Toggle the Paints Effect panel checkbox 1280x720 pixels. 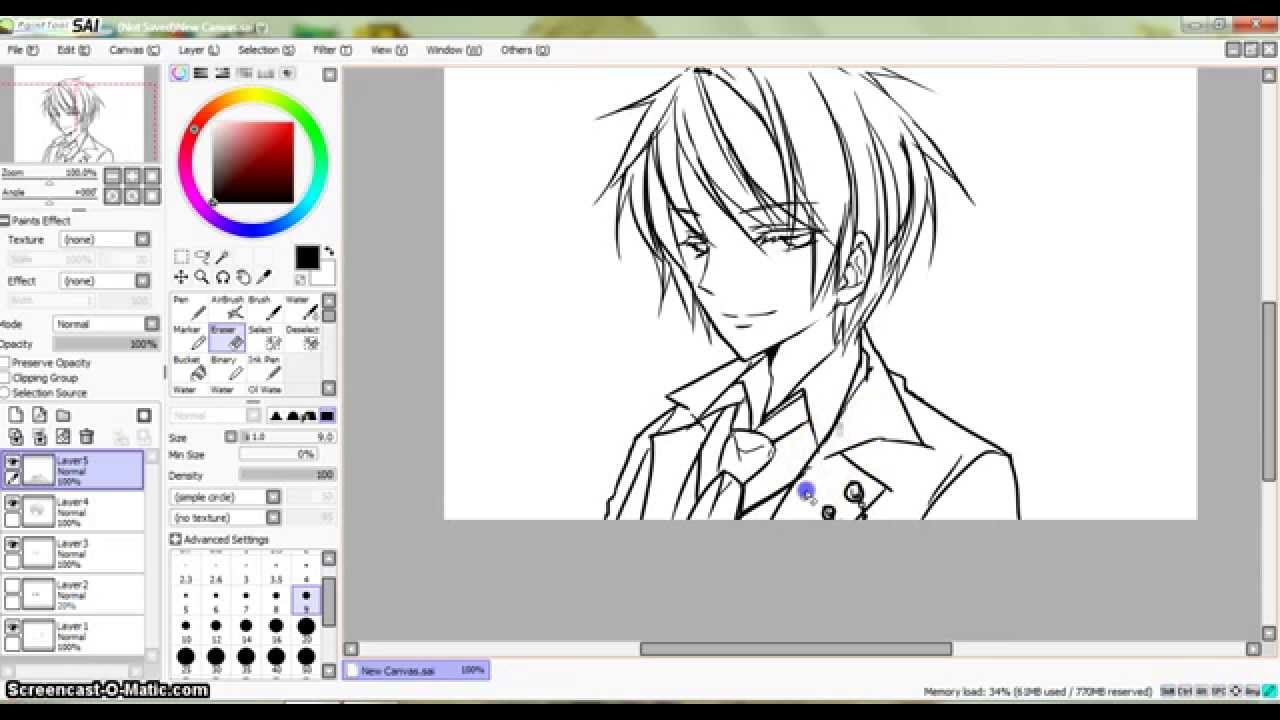pos(5,221)
